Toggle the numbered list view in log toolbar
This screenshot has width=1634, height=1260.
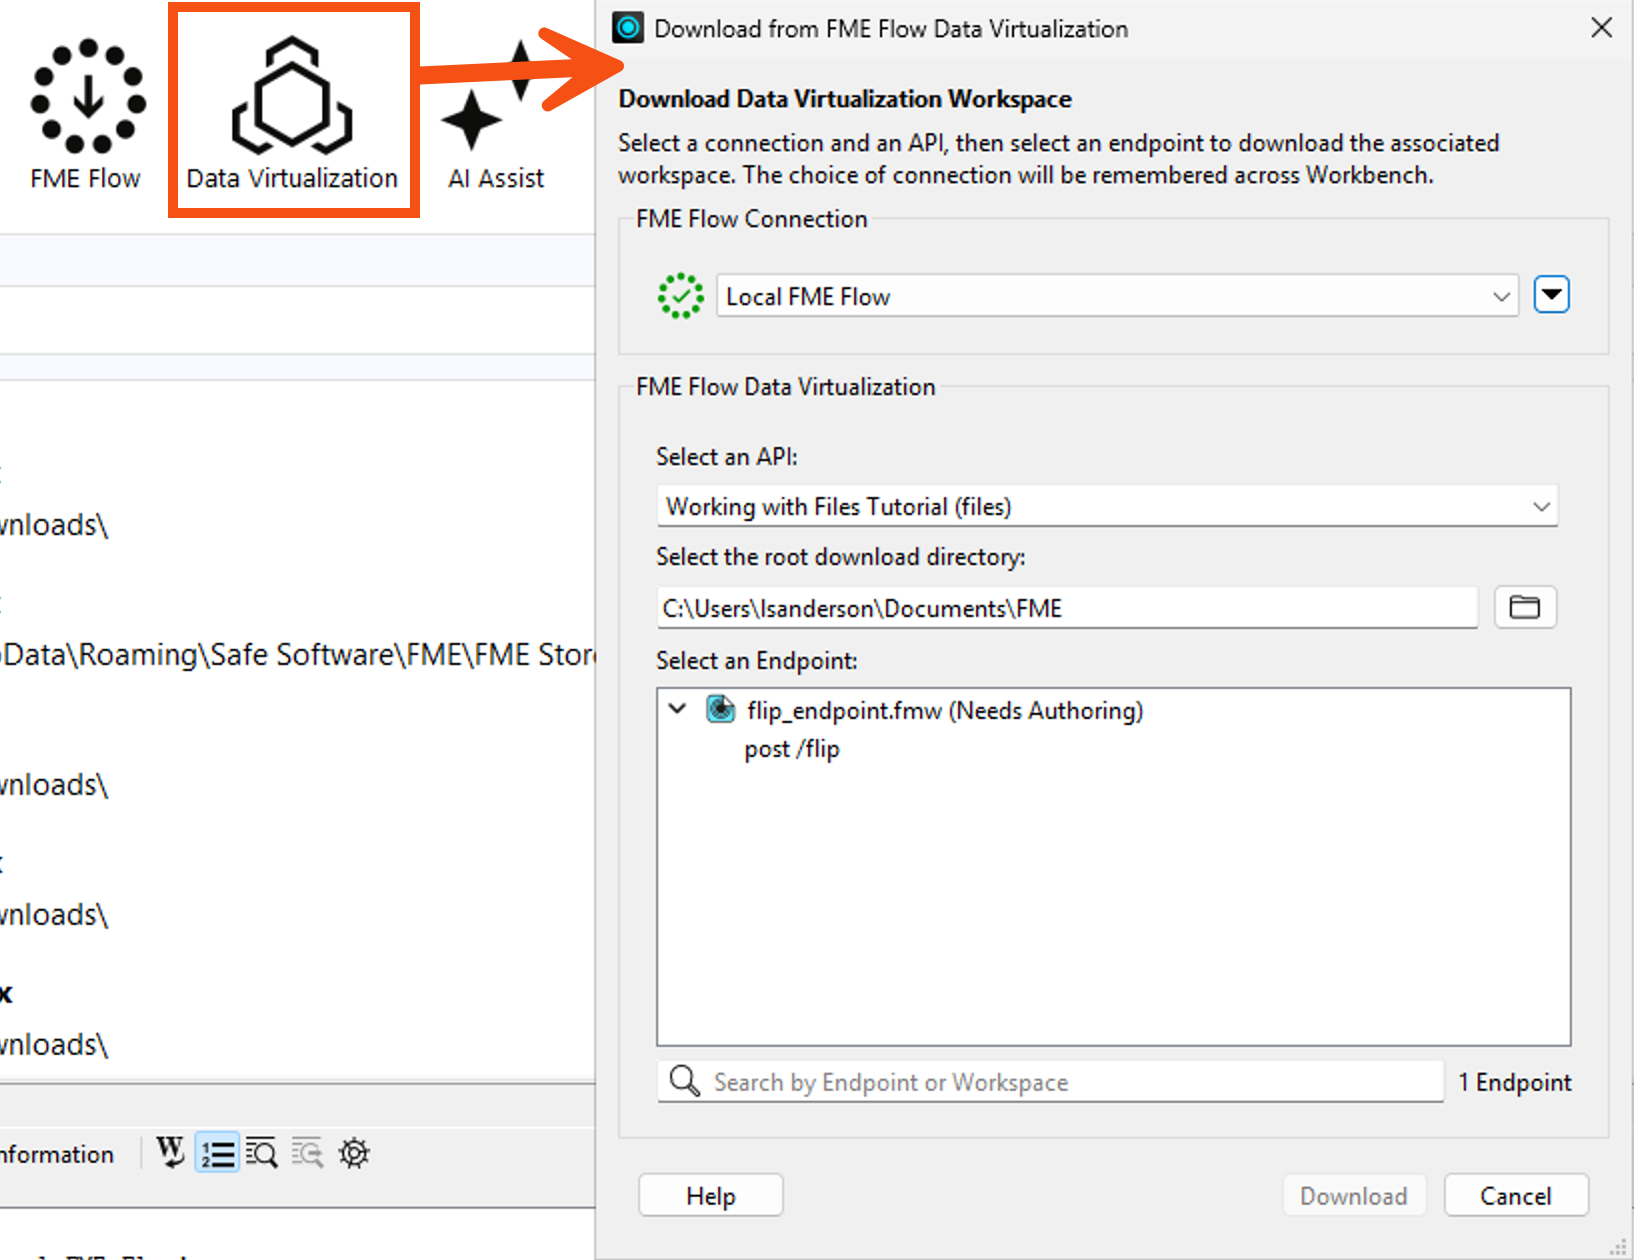217,1153
